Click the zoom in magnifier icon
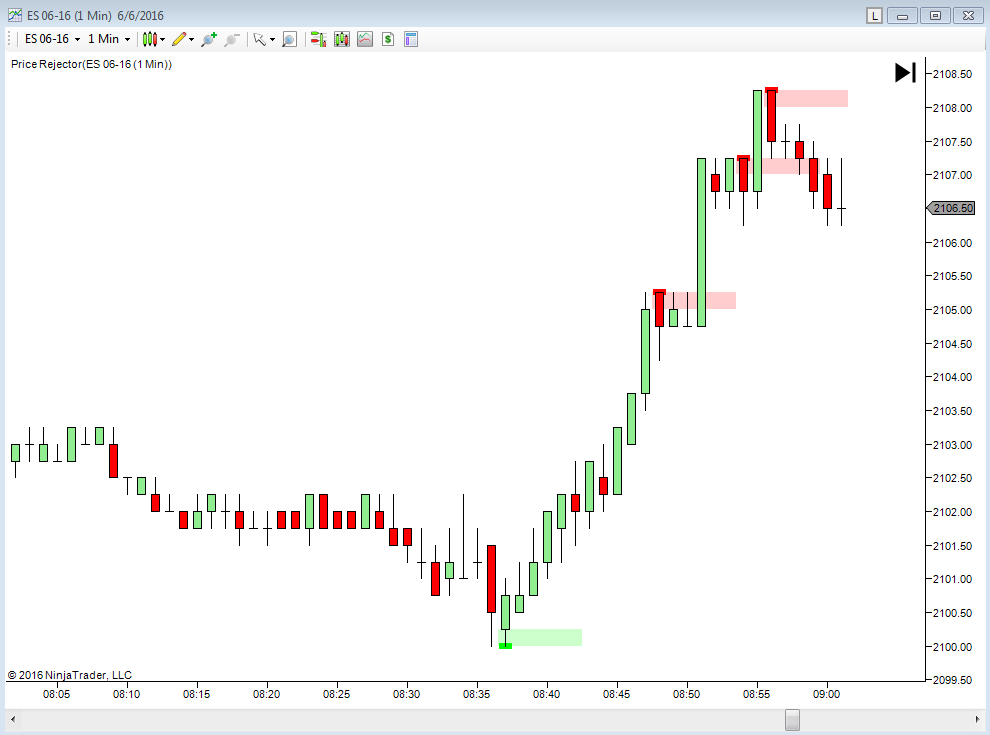 click(208, 39)
